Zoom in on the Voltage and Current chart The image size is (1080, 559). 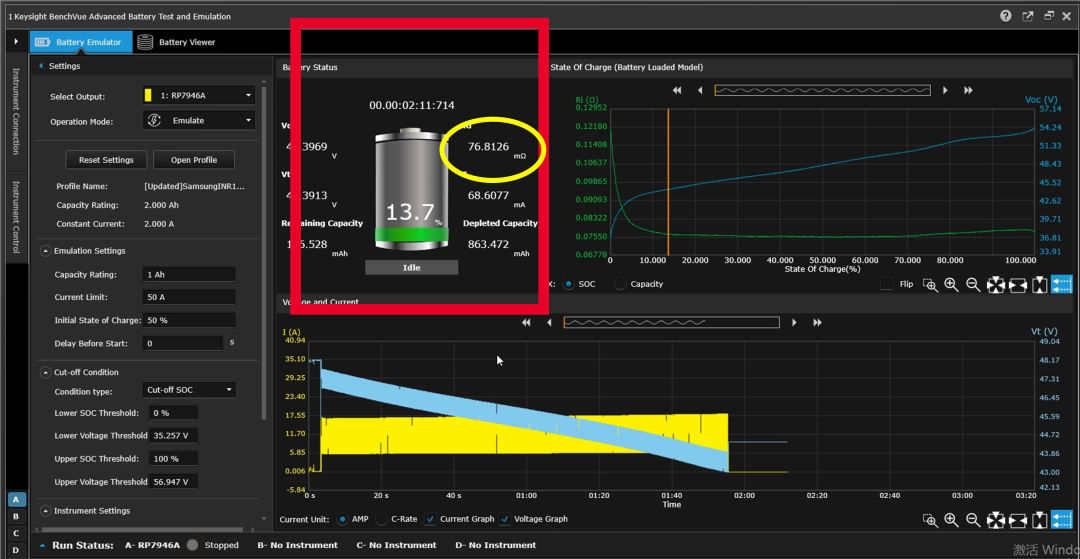[951, 519]
